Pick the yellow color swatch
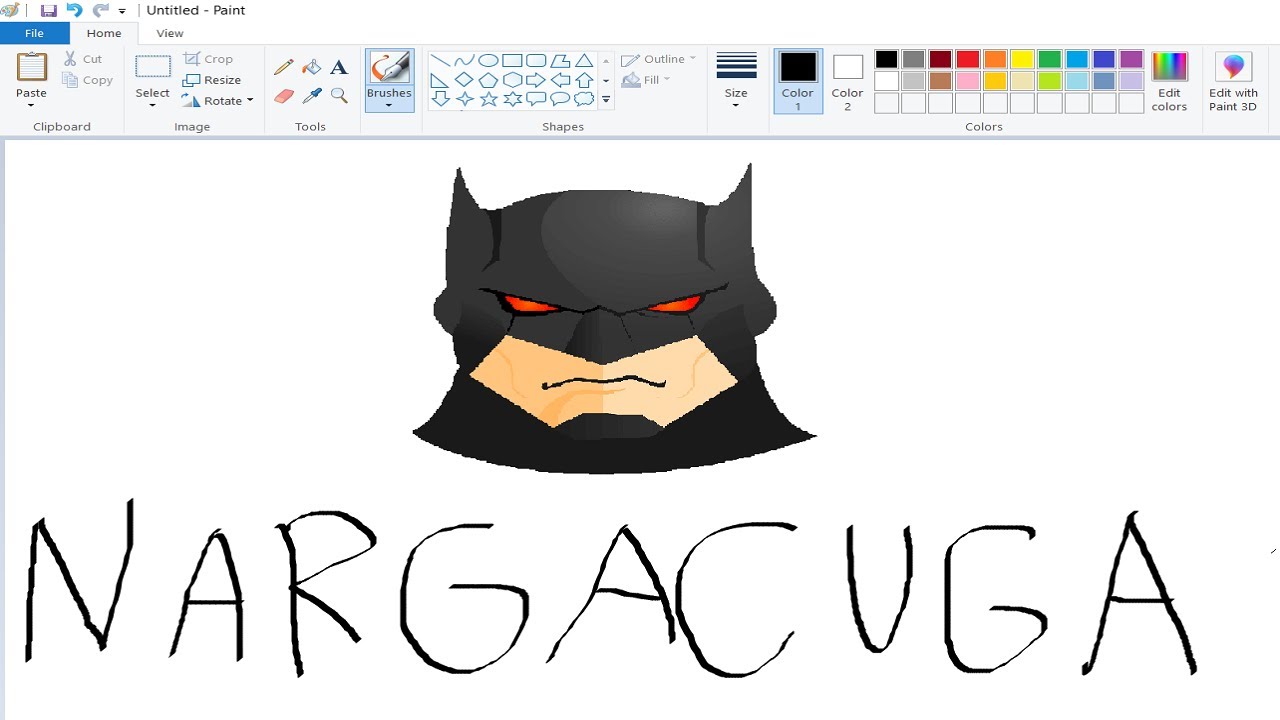The image size is (1280, 720). tap(1021, 59)
